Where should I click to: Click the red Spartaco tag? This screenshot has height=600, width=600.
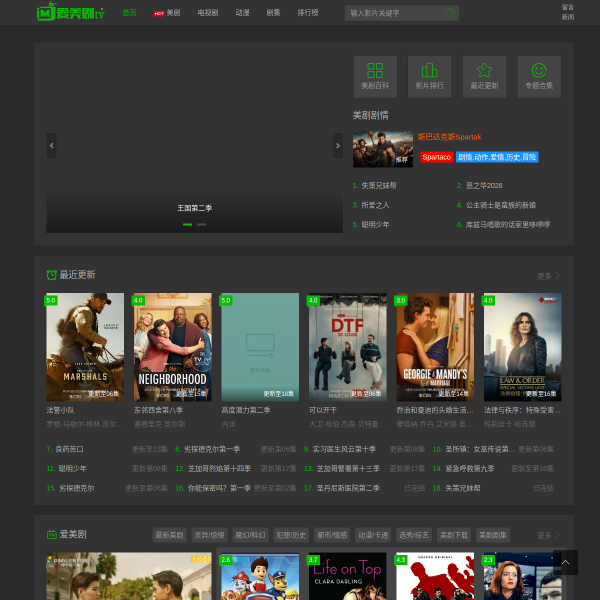tap(437, 157)
